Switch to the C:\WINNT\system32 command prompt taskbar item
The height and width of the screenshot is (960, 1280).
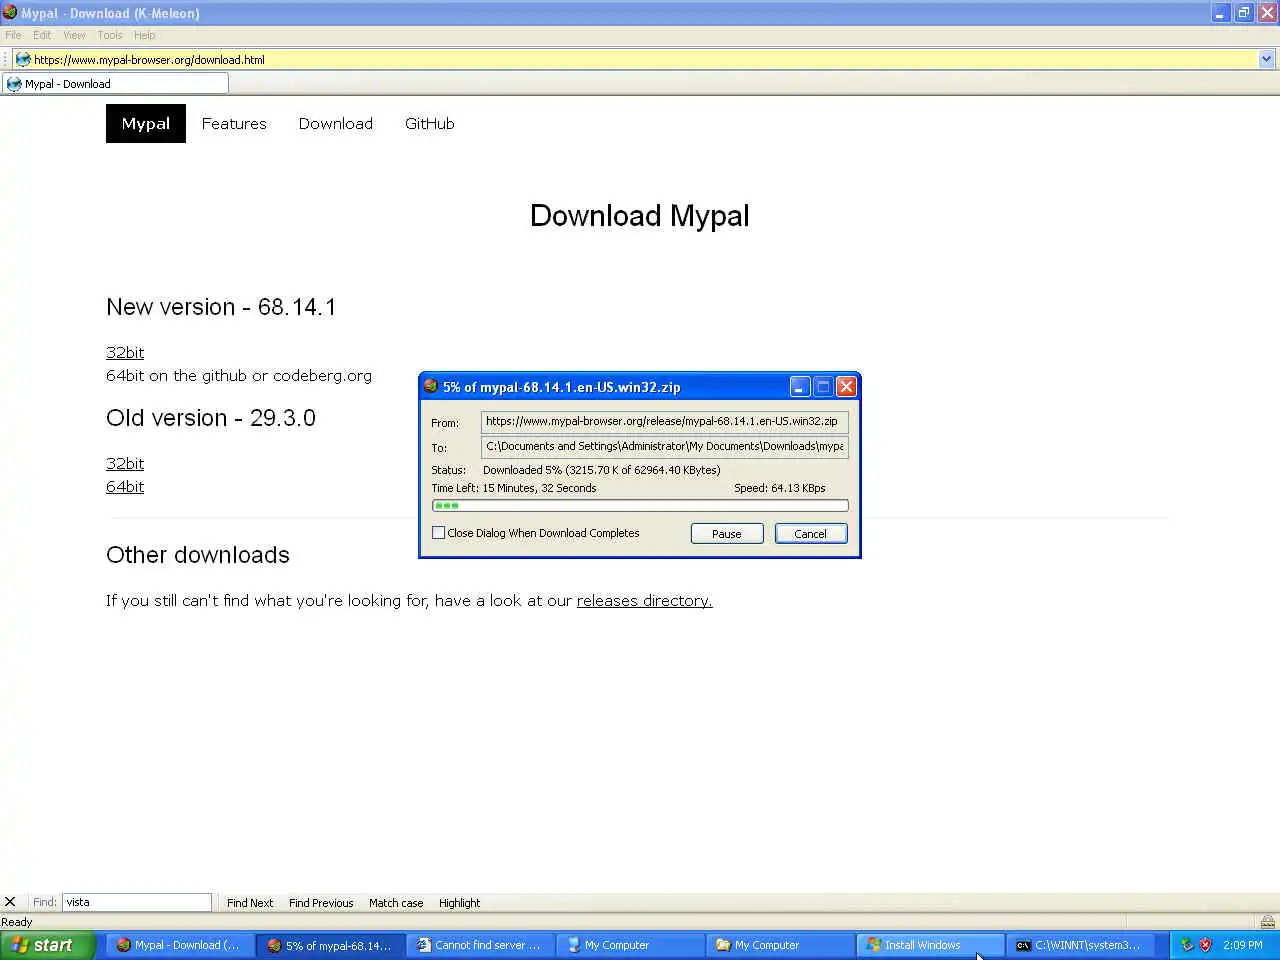click(x=1080, y=945)
